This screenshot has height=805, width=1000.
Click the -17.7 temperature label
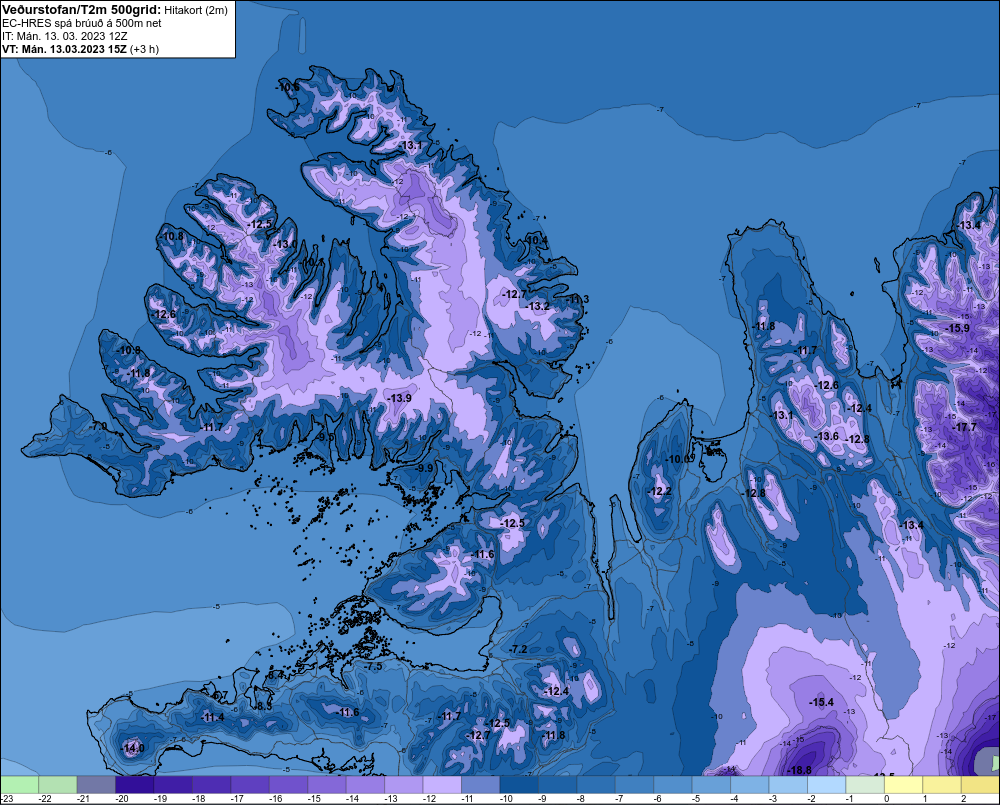click(x=964, y=427)
